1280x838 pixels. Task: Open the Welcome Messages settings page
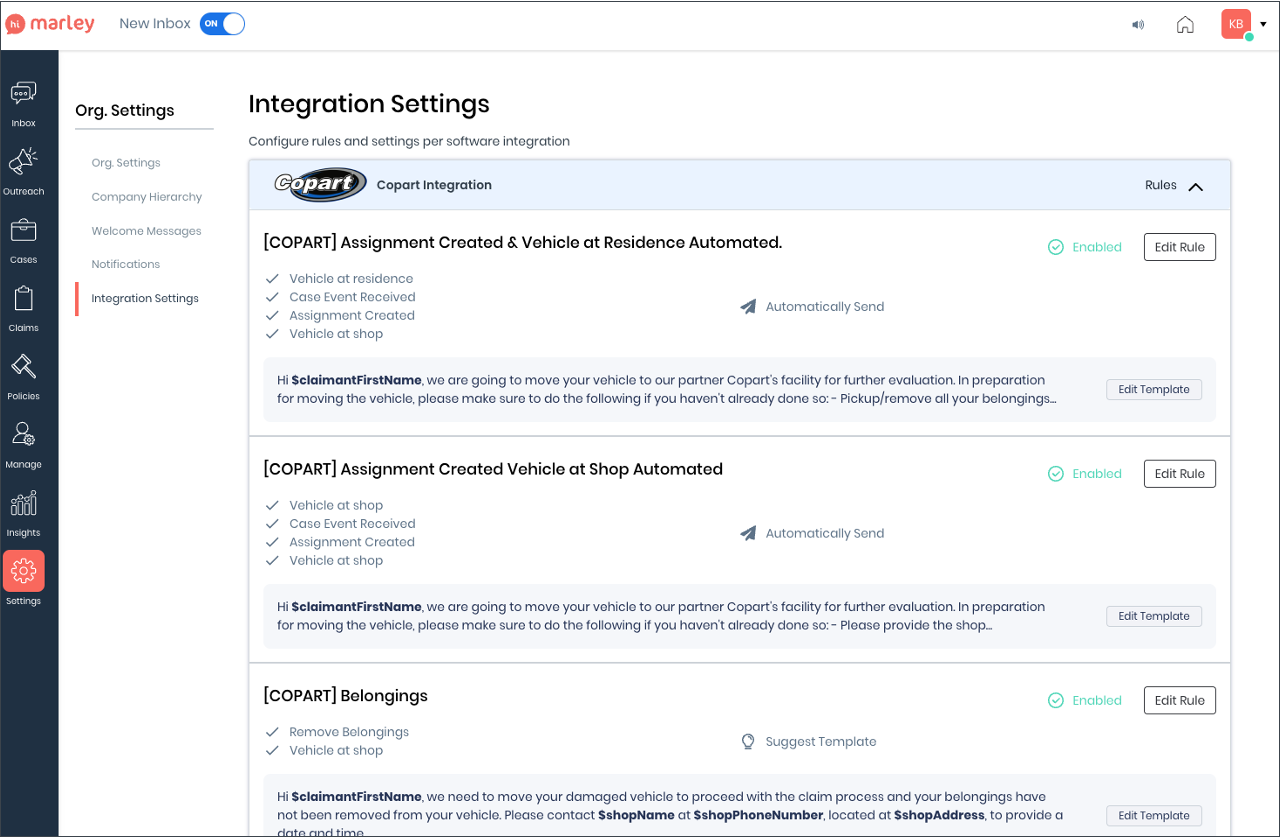146,230
